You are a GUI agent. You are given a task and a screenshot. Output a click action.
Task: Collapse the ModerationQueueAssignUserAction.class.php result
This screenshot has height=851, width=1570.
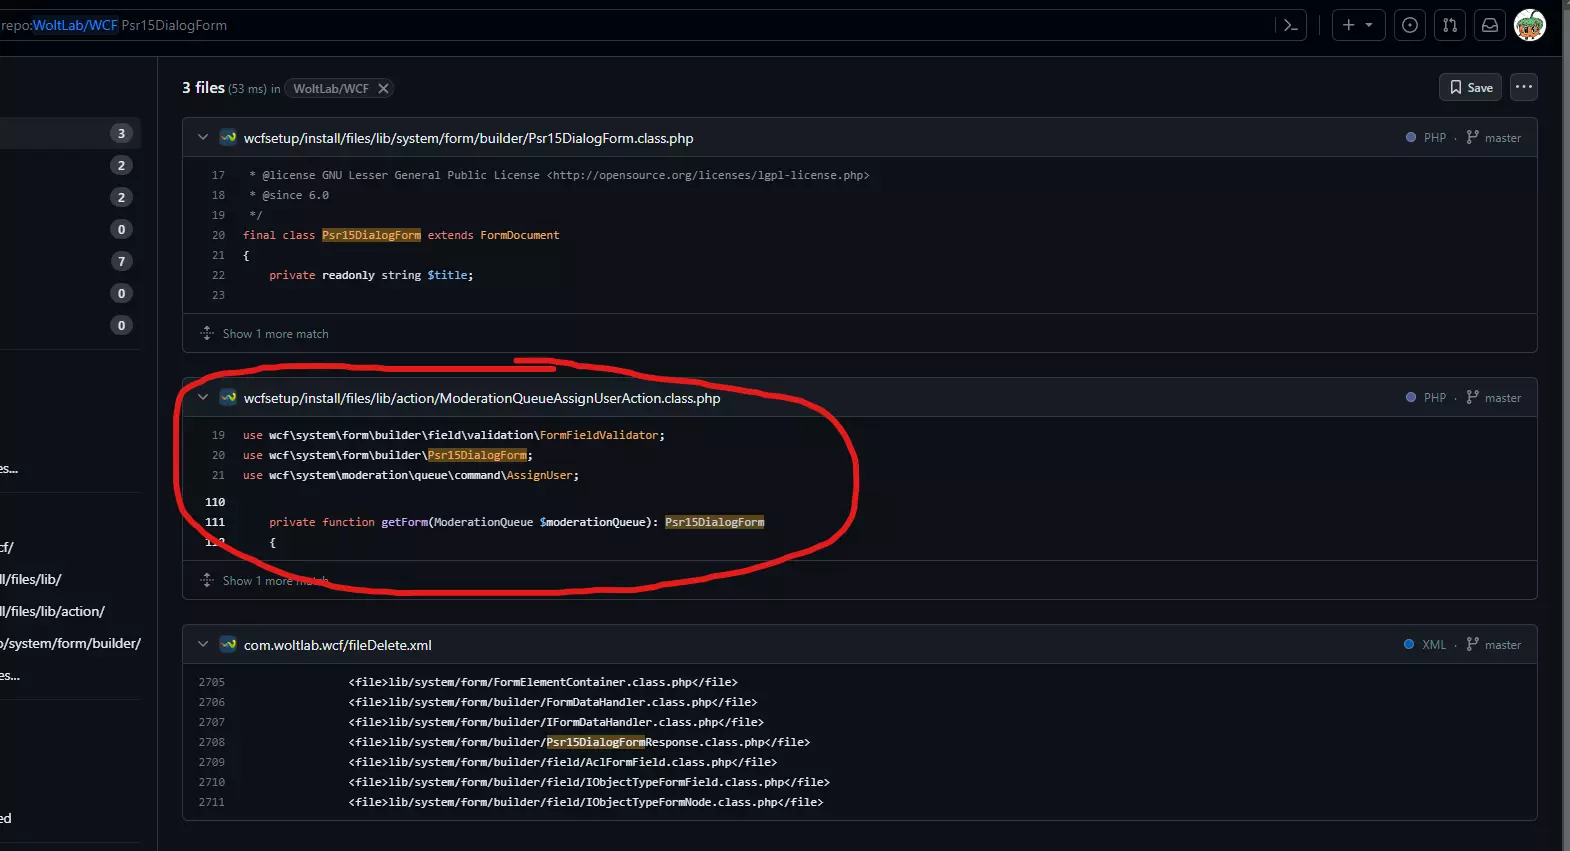coord(203,397)
